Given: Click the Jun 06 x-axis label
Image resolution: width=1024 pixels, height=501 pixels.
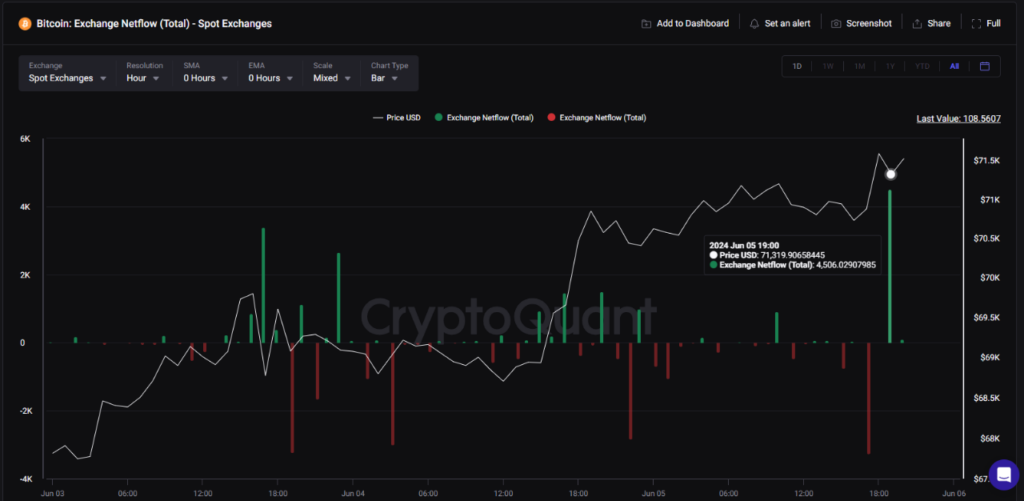Looking at the screenshot, I should [954, 493].
